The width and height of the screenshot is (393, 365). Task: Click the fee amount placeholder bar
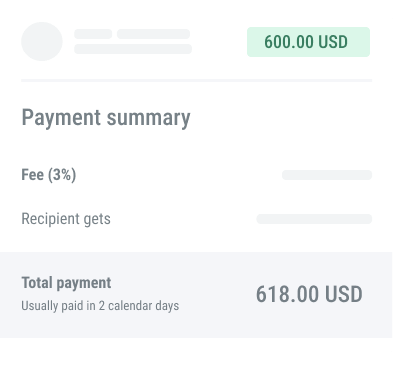[x=327, y=175]
